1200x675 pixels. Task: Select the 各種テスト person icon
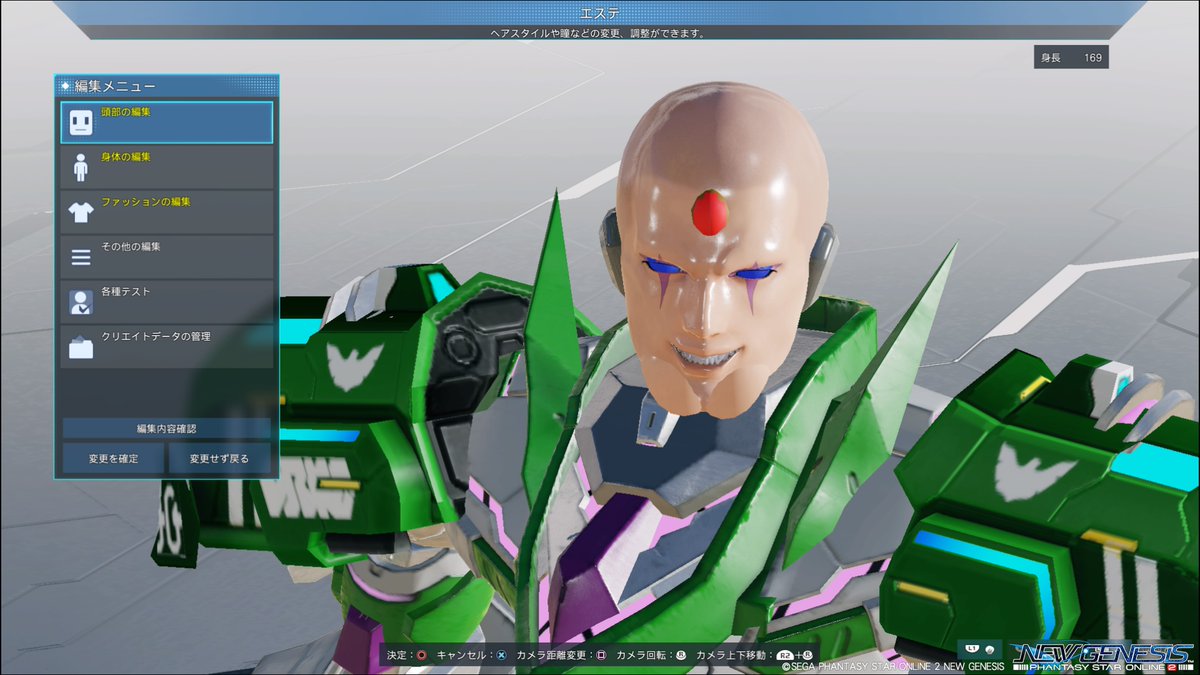tap(81, 302)
